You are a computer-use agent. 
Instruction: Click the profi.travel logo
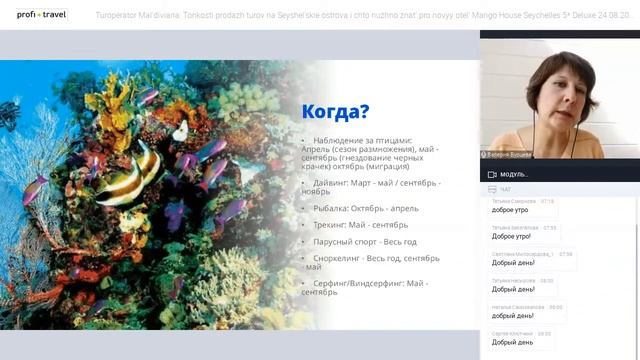[x=41, y=15]
